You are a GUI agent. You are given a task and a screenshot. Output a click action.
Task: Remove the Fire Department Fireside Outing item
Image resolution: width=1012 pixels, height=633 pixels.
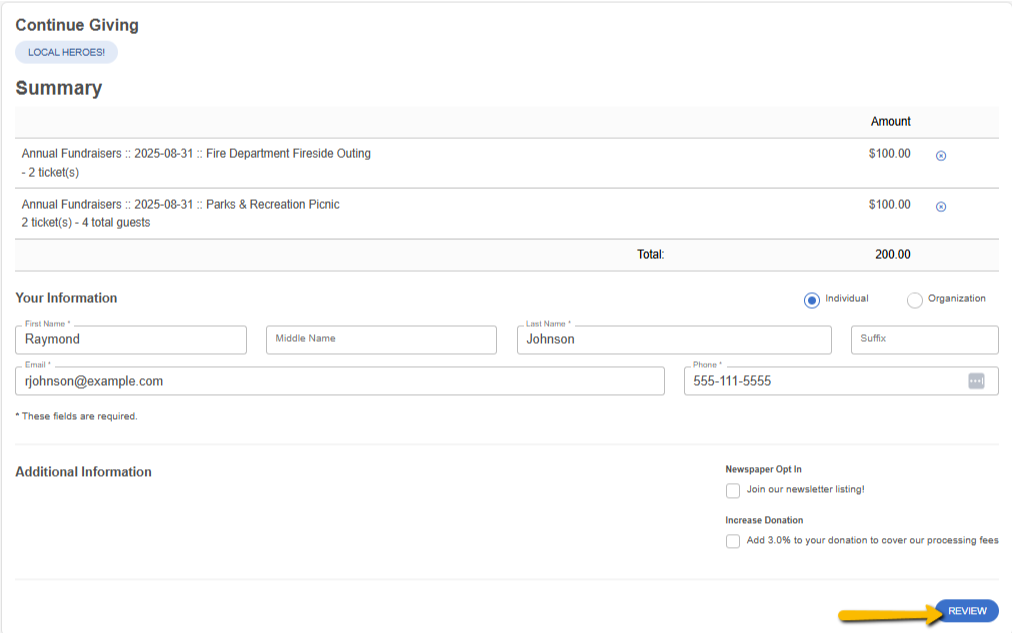point(941,156)
